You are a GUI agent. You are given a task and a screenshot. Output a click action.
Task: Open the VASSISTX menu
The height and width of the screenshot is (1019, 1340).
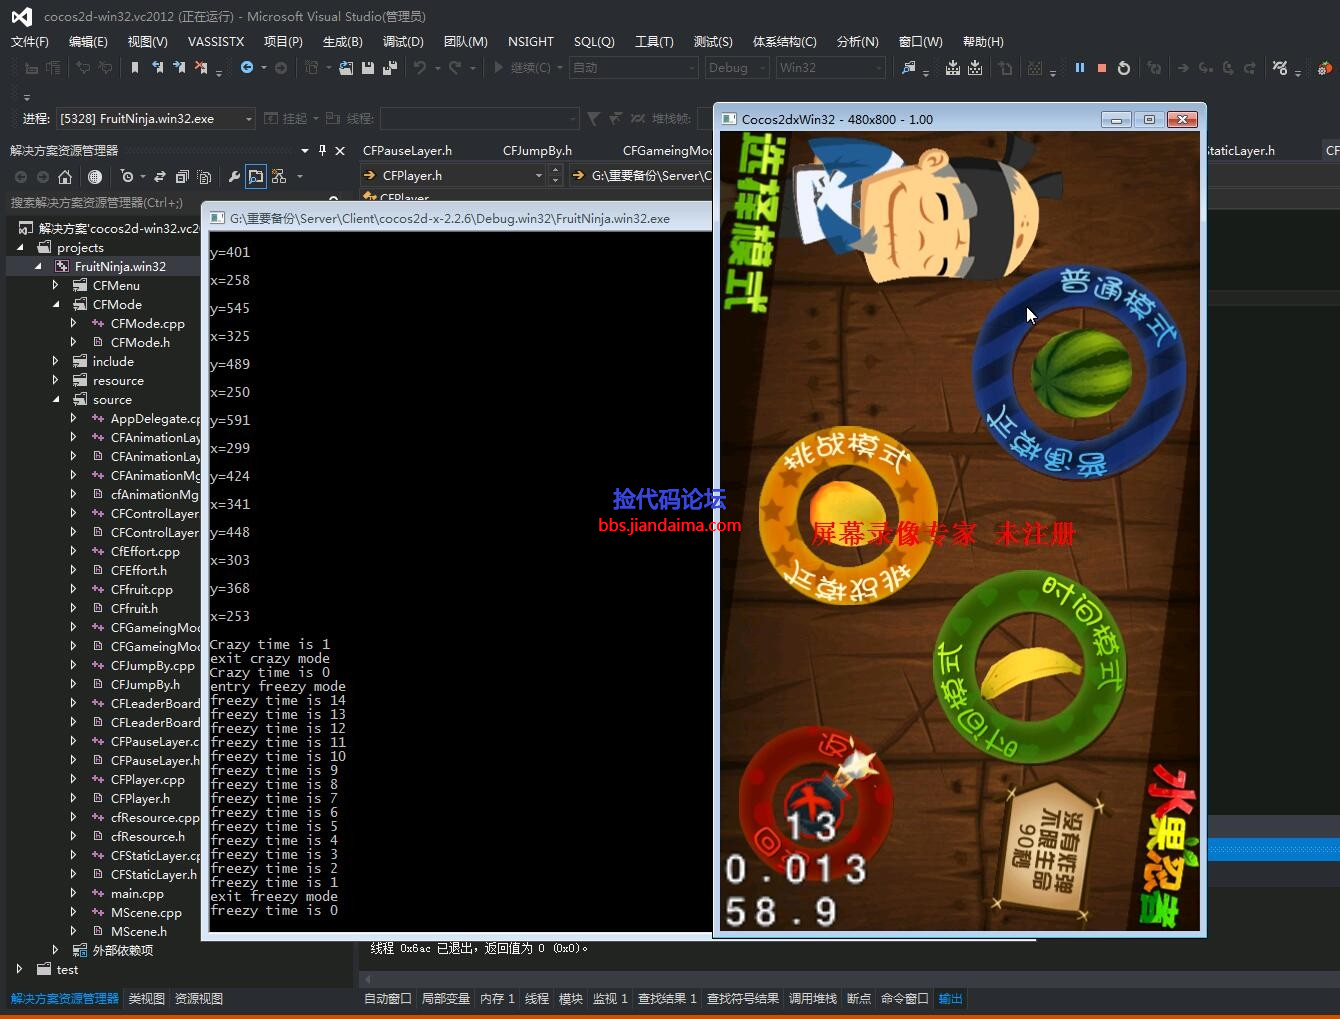coord(216,41)
